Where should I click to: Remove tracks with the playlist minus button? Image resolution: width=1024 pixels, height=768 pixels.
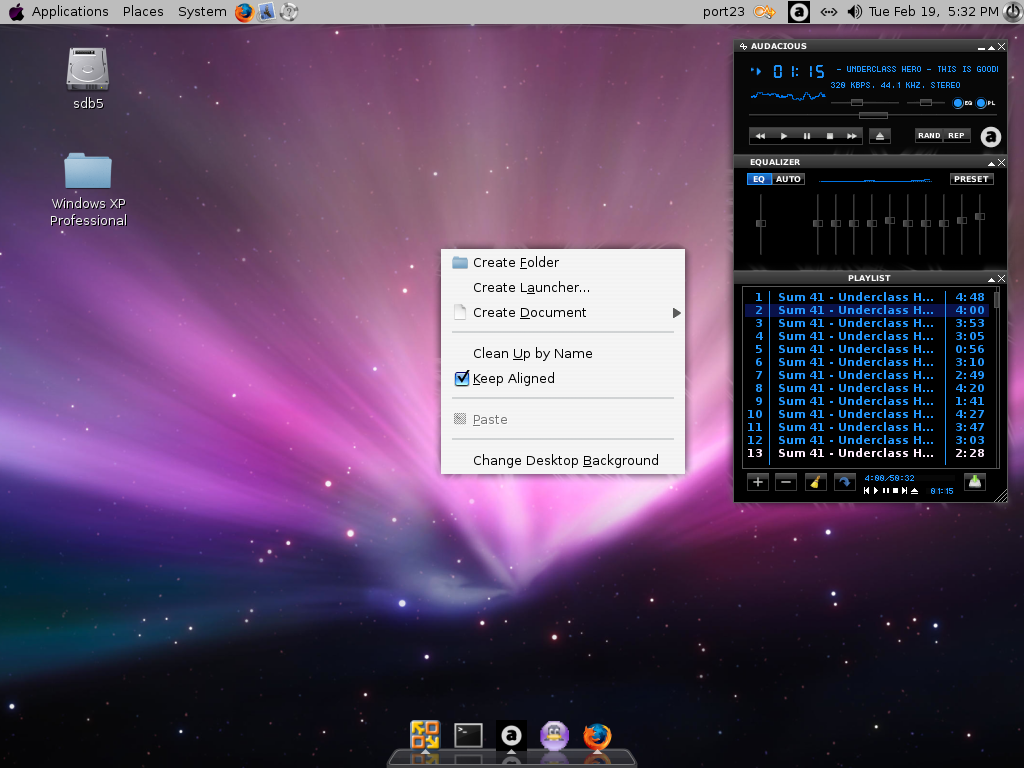click(786, 482)
